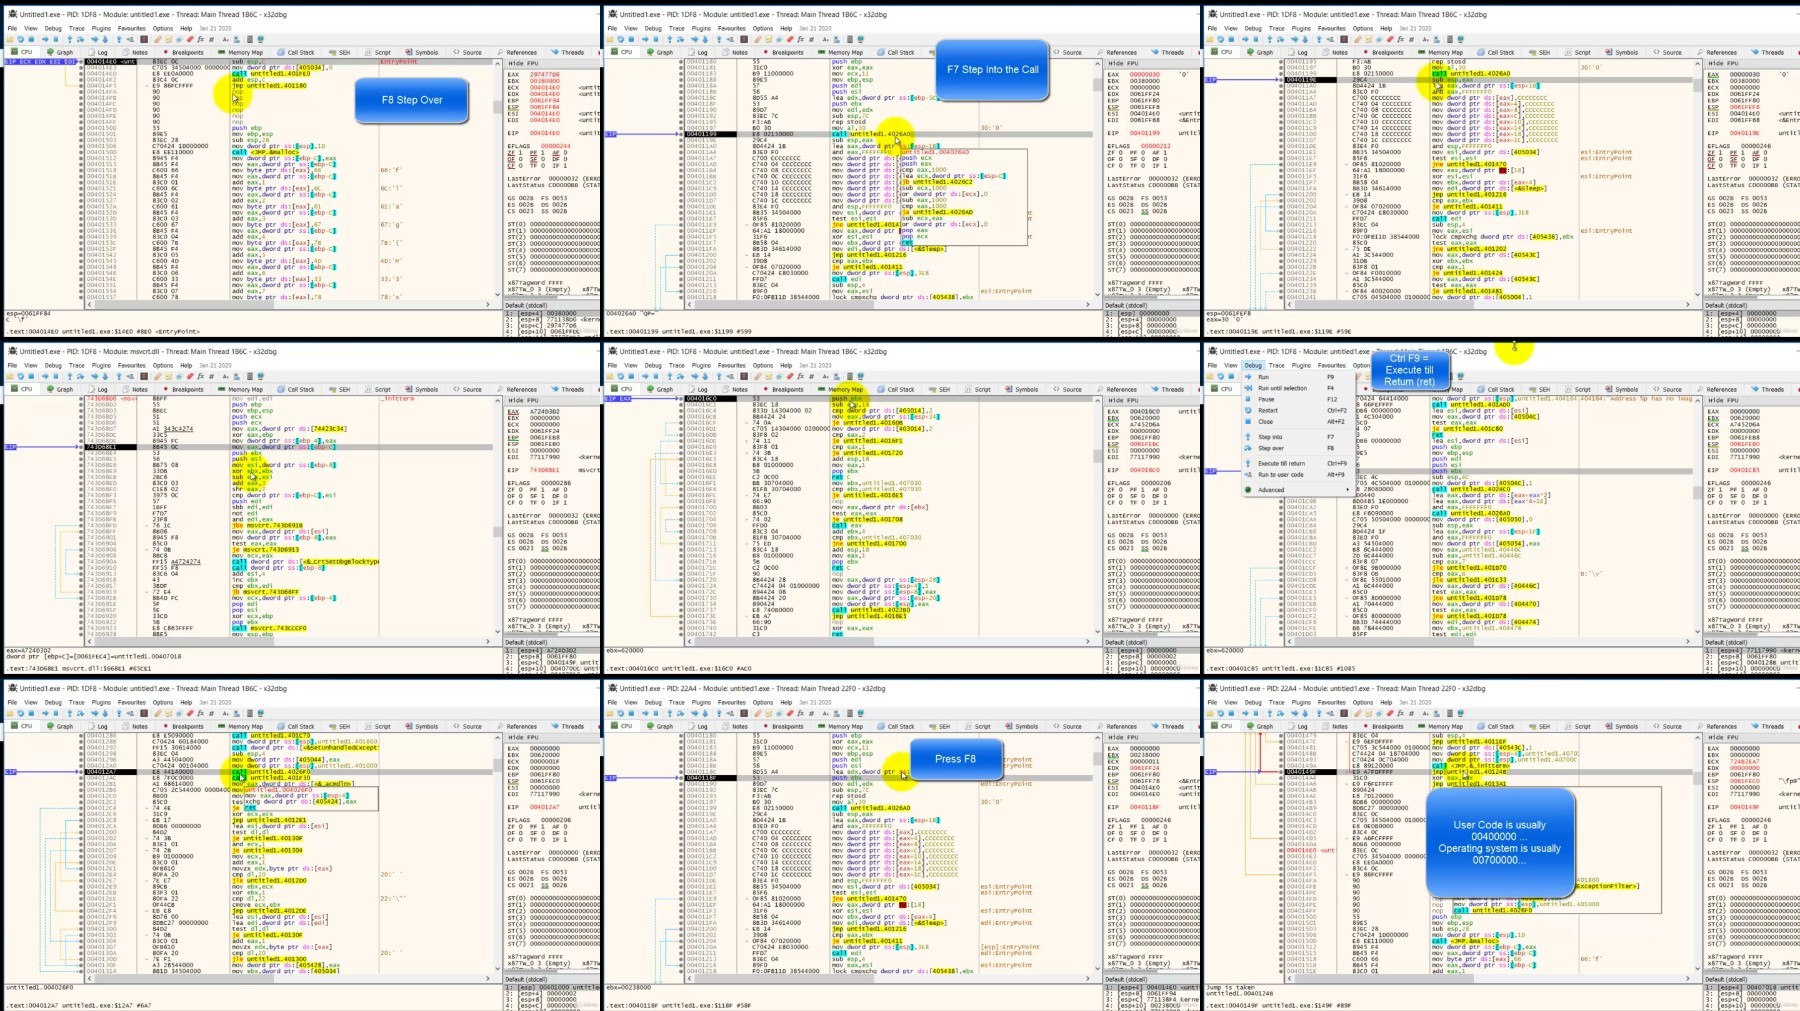The image size is (1800, 1011).
Task: Click horizontal scrollbar right arrow in Press F8 window
Action: click(1088, 979)
